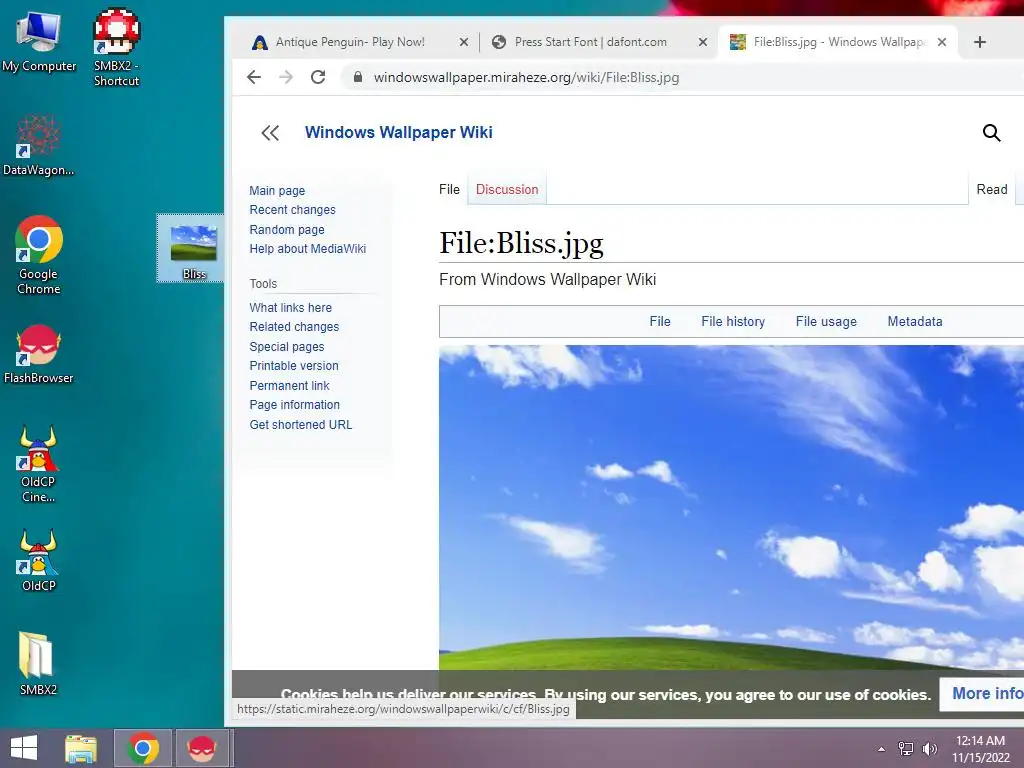The width and height of the screenshot is (1024, 768).
Task: Close File:Bliss.jpg browser tab
Action: coord(942,42)
